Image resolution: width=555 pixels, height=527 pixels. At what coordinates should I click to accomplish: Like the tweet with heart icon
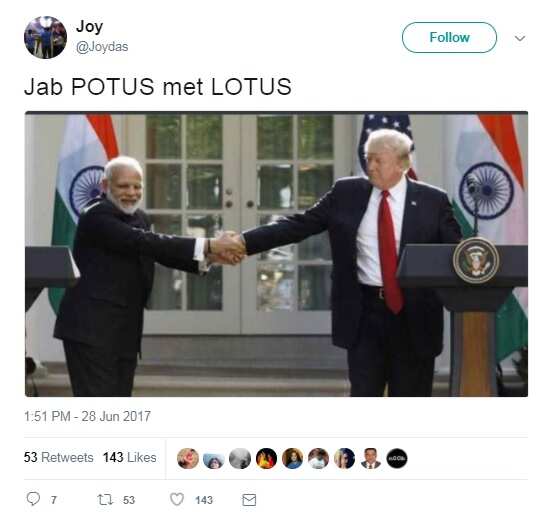click(177, 499)
